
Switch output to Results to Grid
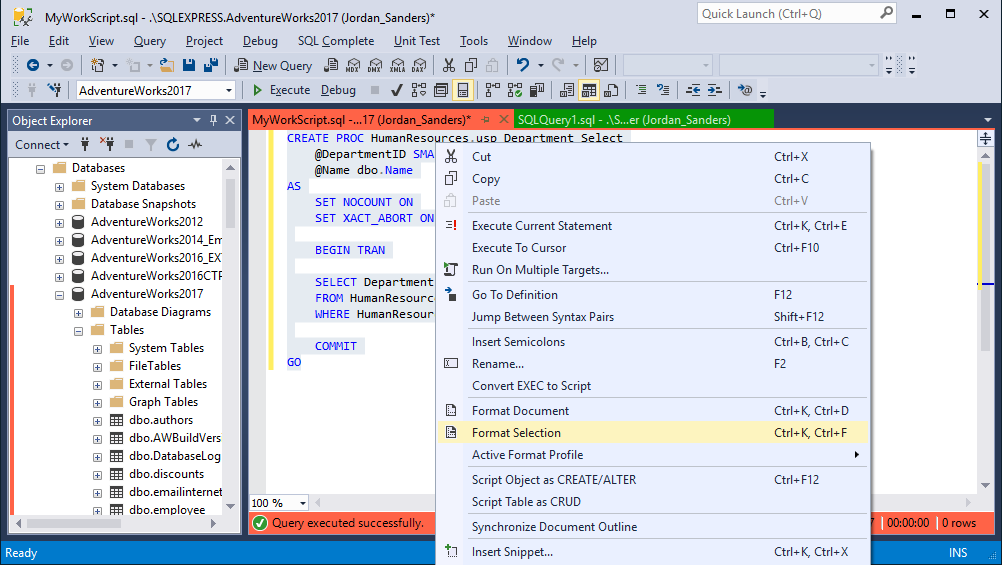click(589, 90)
